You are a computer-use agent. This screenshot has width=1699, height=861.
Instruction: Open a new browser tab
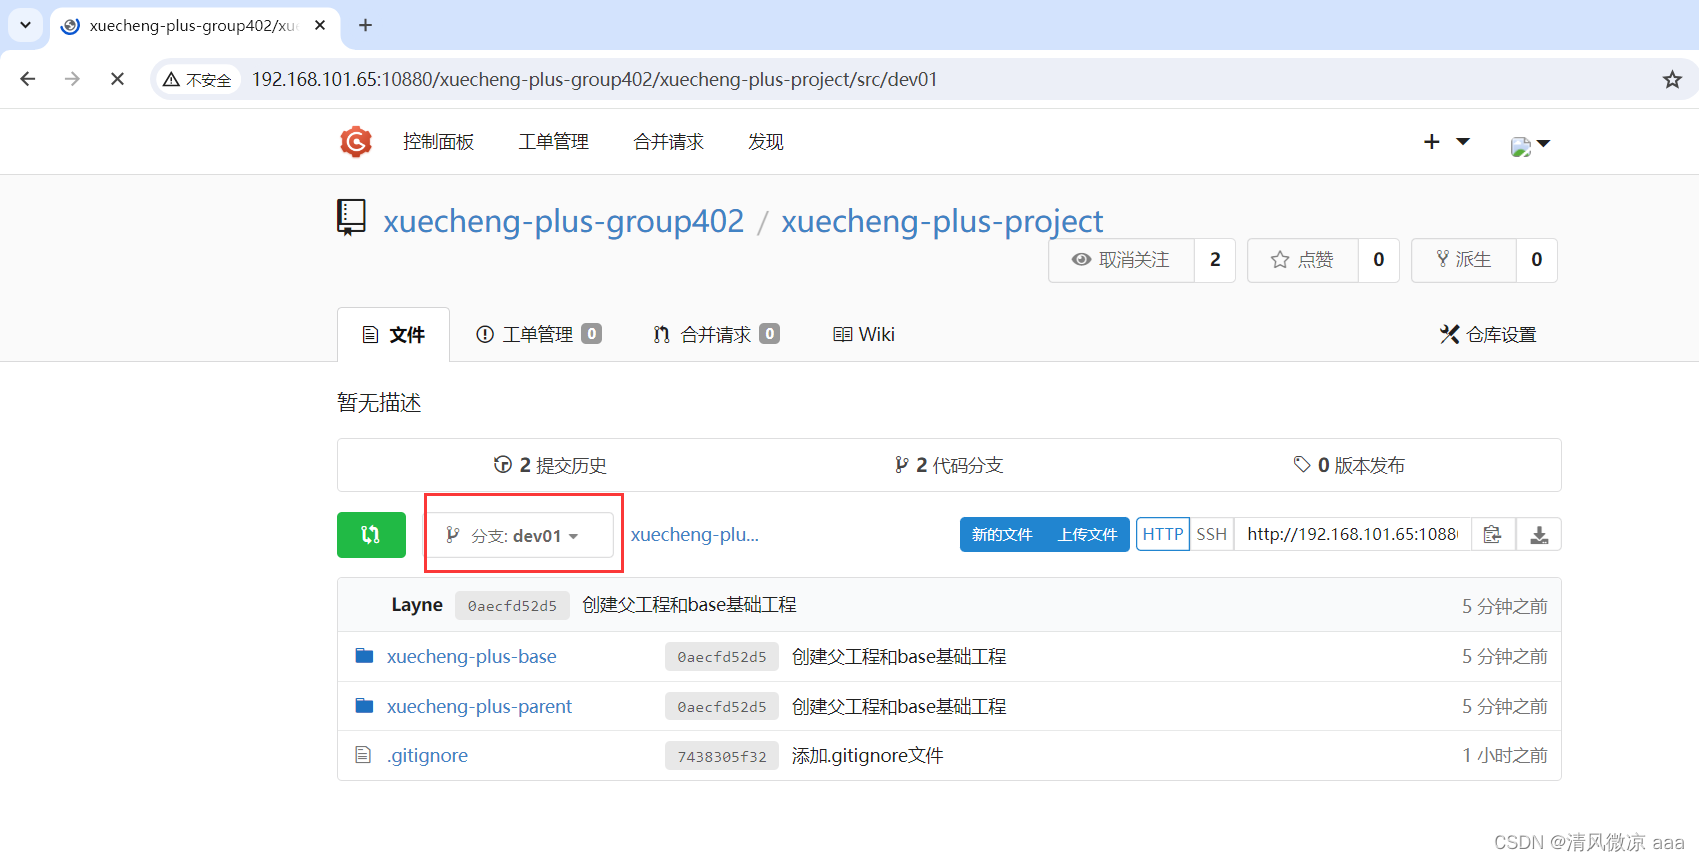pyautogui.click(x=365, y=25)
